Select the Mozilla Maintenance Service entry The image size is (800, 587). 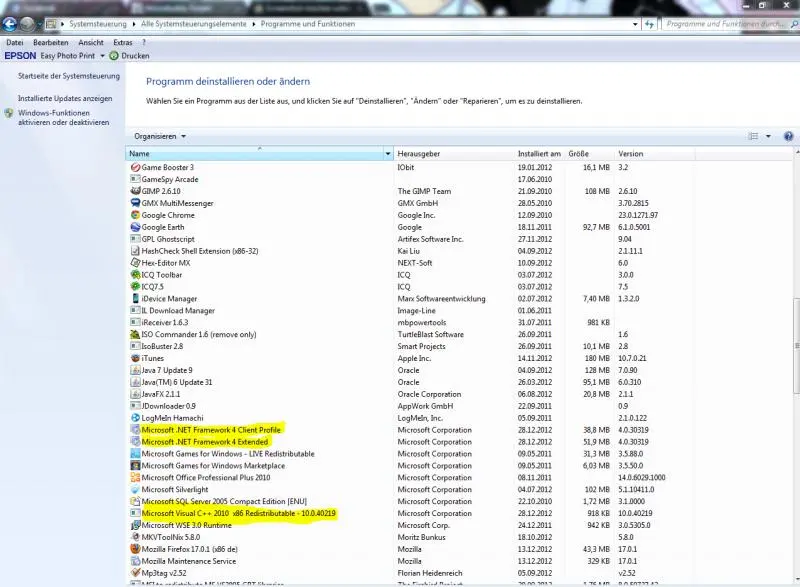tap(189, 561)
